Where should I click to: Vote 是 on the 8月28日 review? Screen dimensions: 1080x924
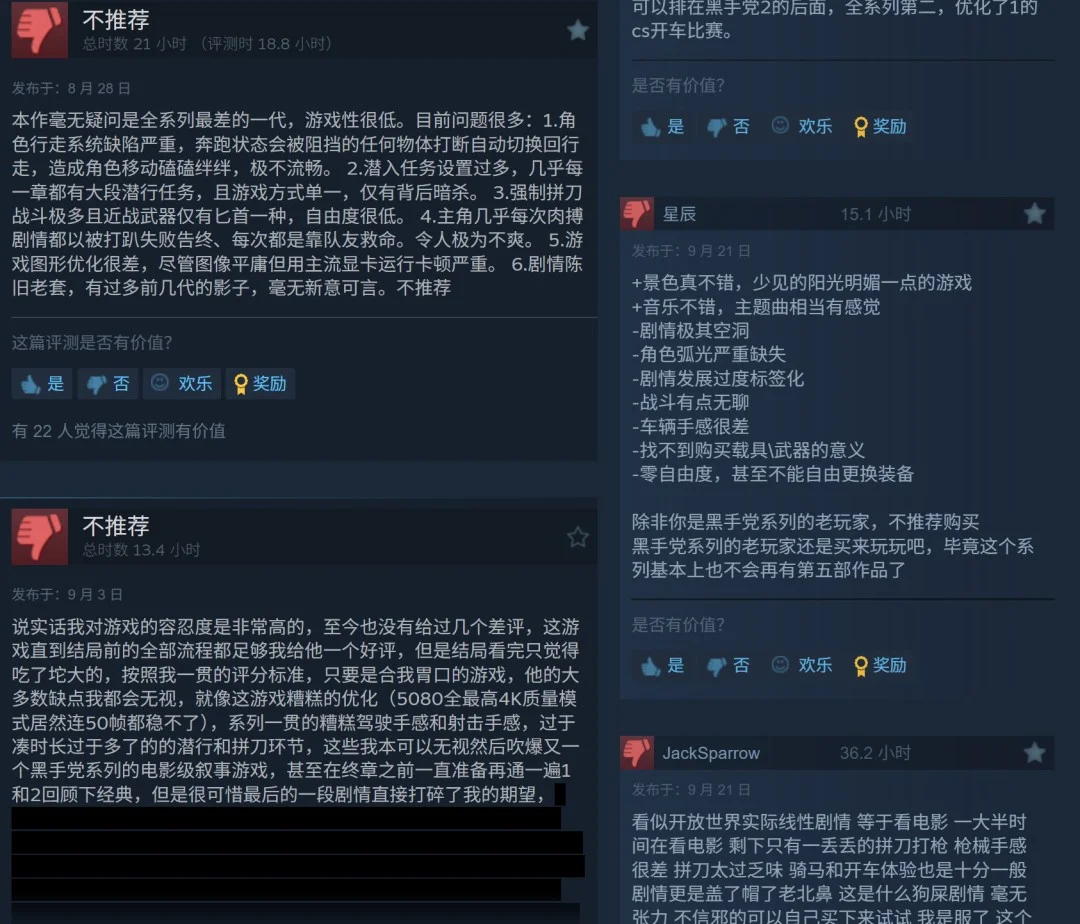(x=42, y=384)
